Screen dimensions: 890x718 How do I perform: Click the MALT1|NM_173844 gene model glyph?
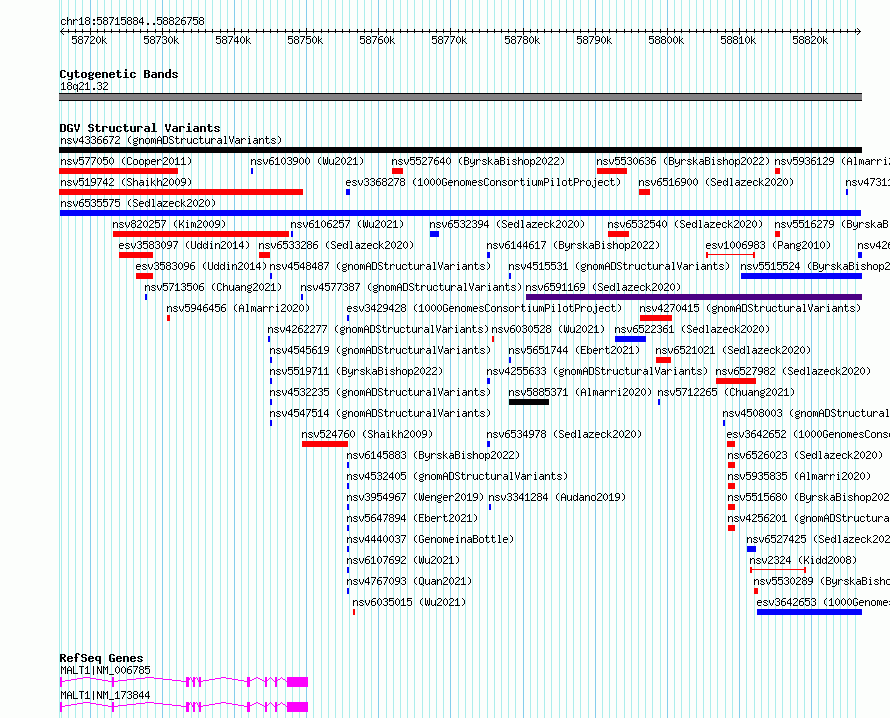(x=184, y=707)
